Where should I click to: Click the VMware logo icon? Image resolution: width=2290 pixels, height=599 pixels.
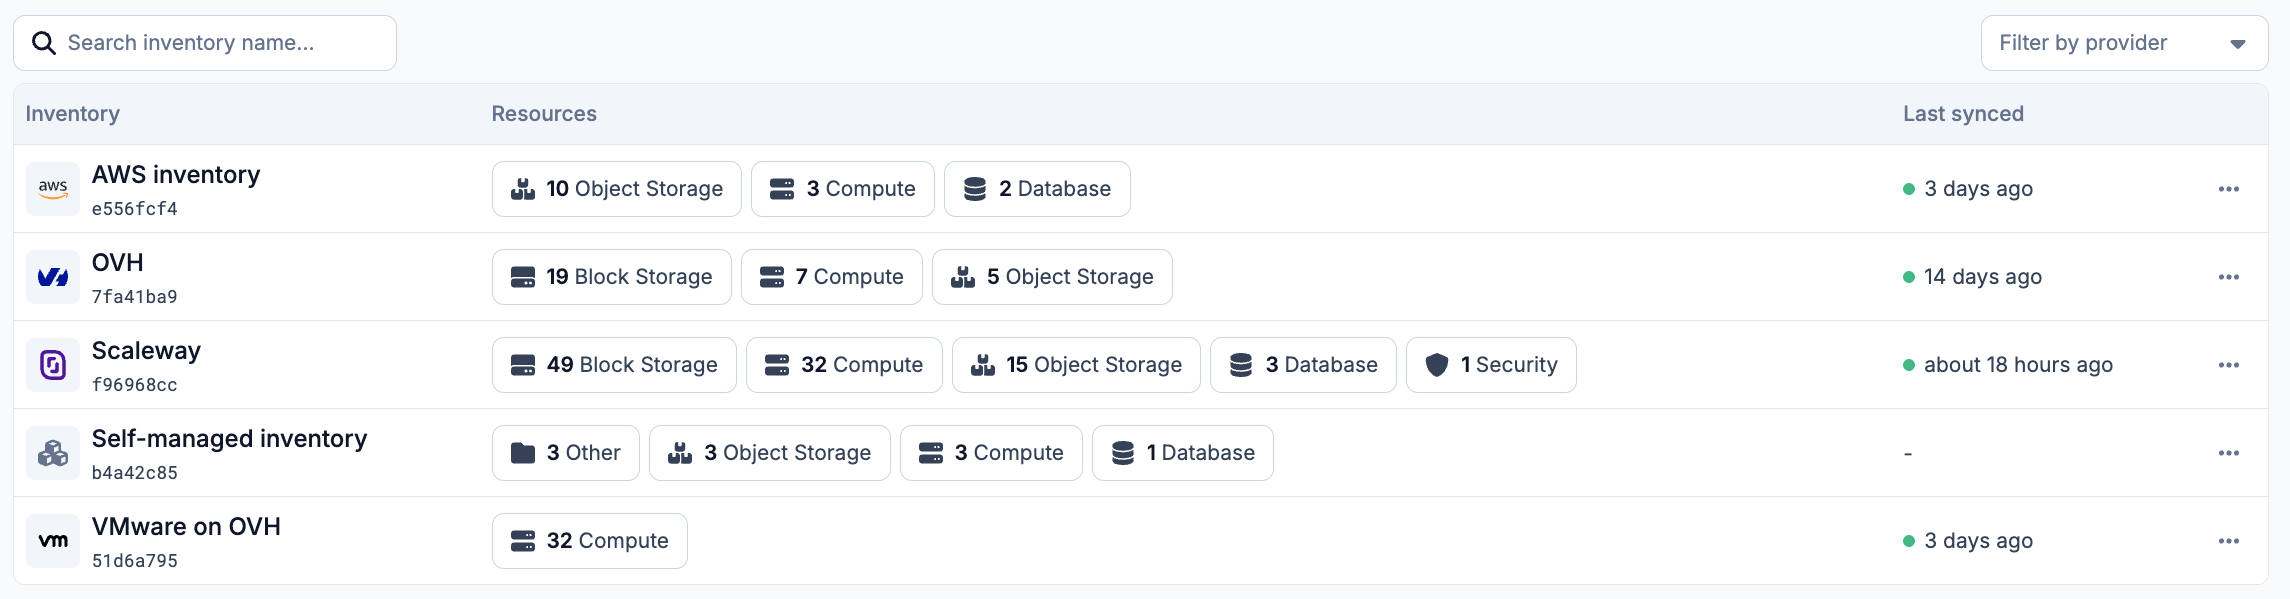point(53,541)
